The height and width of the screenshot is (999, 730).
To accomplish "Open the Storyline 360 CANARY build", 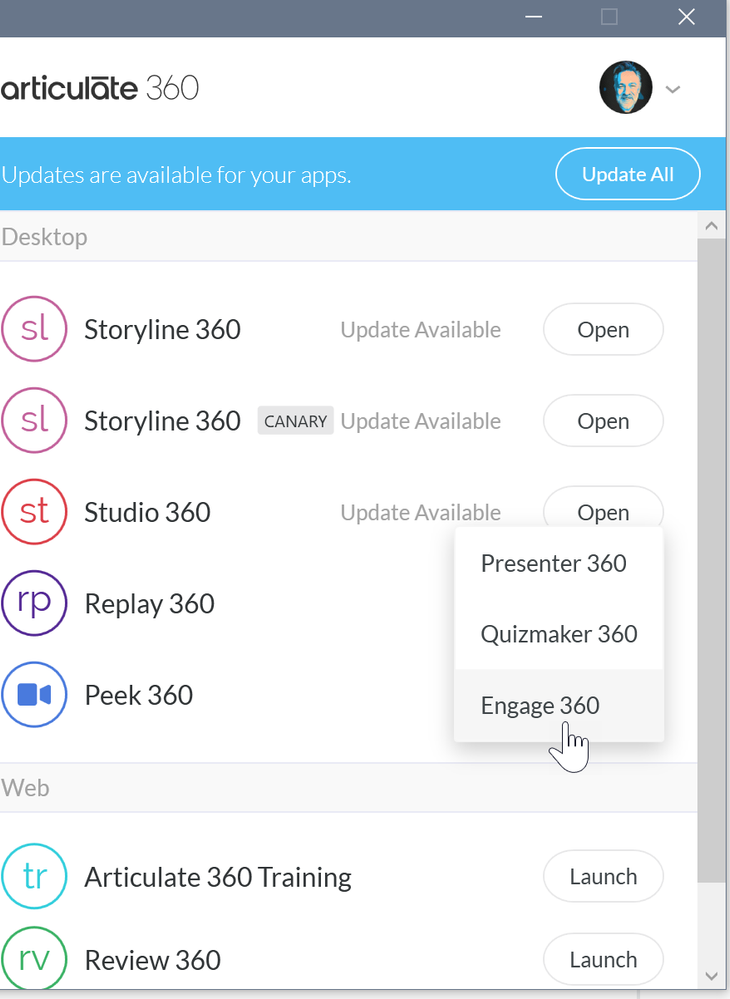I will [603, 420].
